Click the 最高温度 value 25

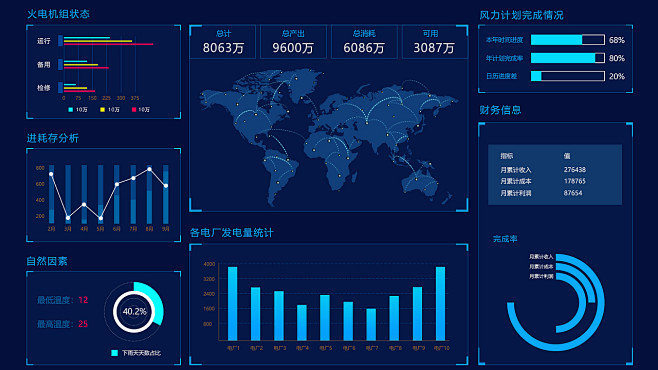(83, 324)
